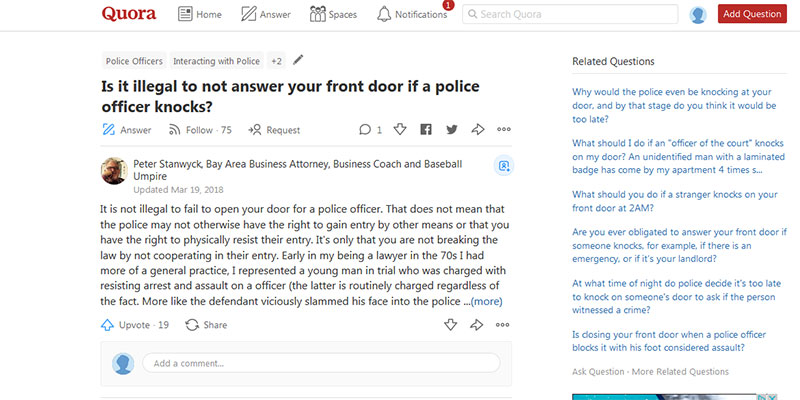Image resolution: width=800 pixels, height=400 pixels.
Task: Click the Add Question button
Action: 752,14
